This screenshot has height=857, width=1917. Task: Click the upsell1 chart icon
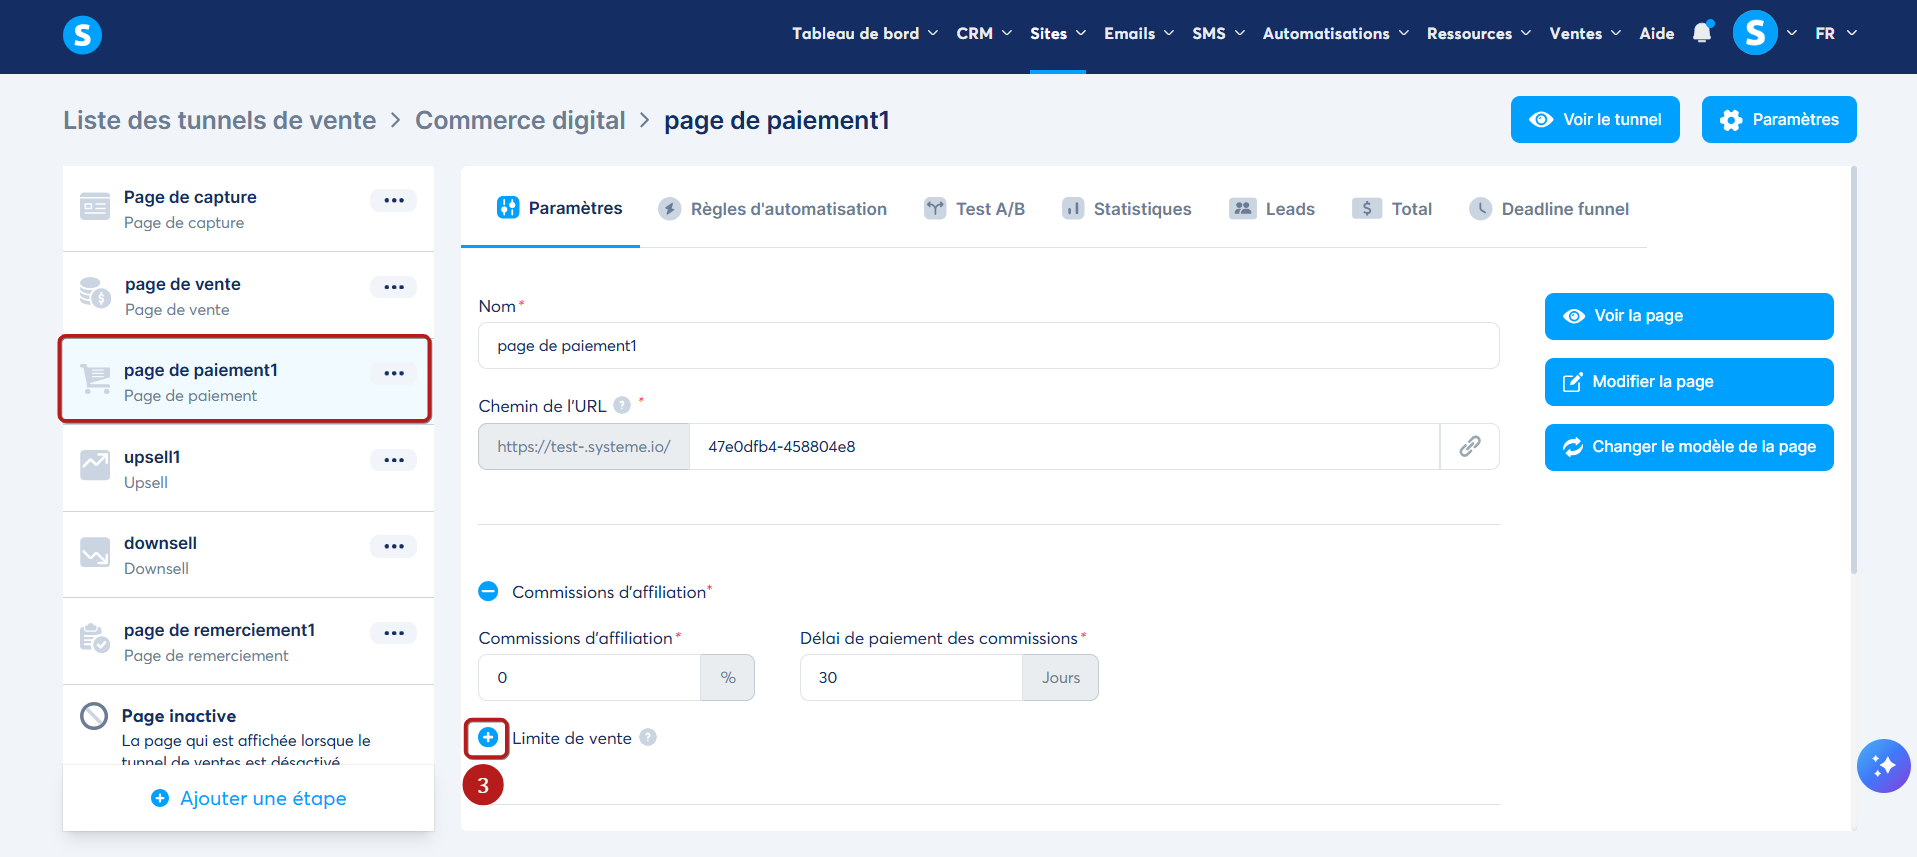click(x=95, y=465)
